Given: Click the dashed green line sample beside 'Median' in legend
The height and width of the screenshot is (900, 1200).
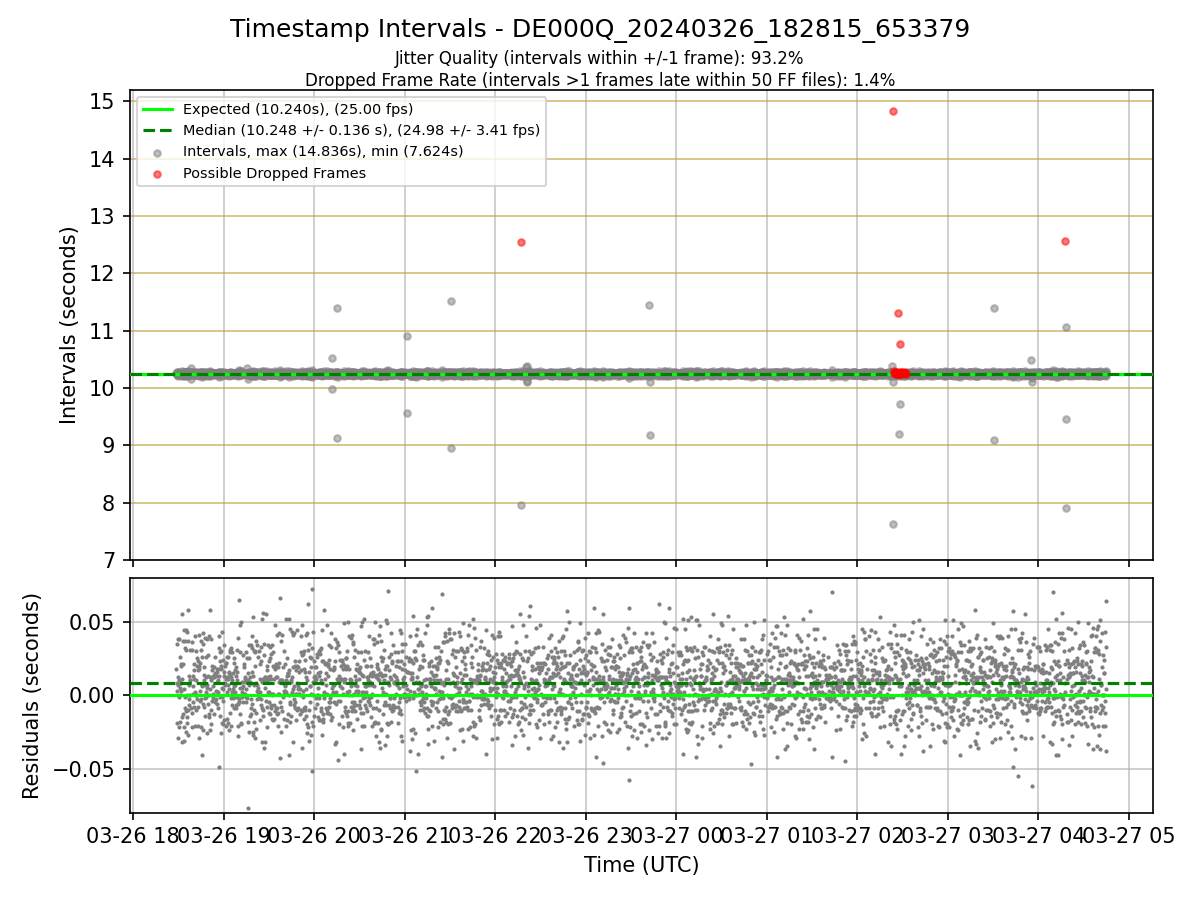Looking at the screenshot, I should [x=159, y=130].
